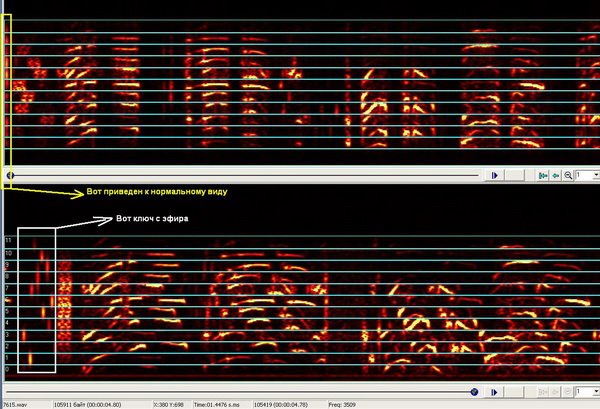Click the upper teal left-arrow scroll icon
This screenshot has width=600, height=409.
(556, 175)
